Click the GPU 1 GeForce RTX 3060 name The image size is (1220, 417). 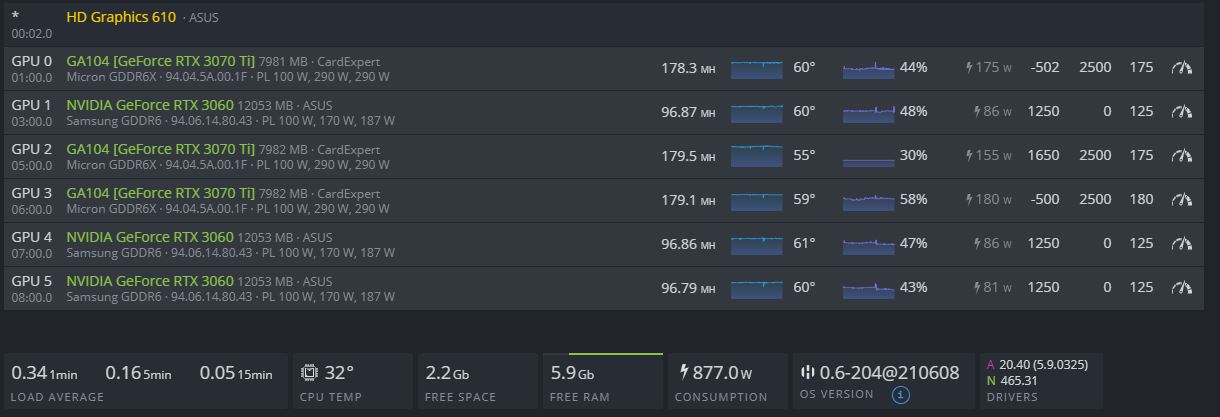click(x=150, y=105)
